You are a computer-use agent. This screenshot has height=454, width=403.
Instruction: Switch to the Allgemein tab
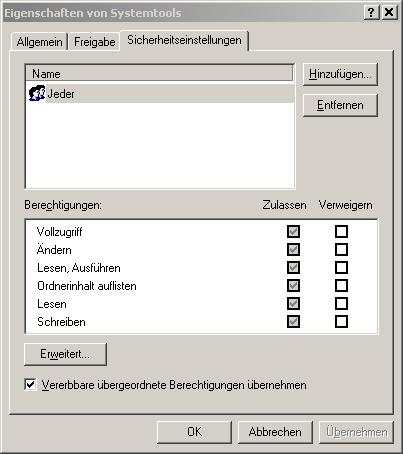pos(39,42)
